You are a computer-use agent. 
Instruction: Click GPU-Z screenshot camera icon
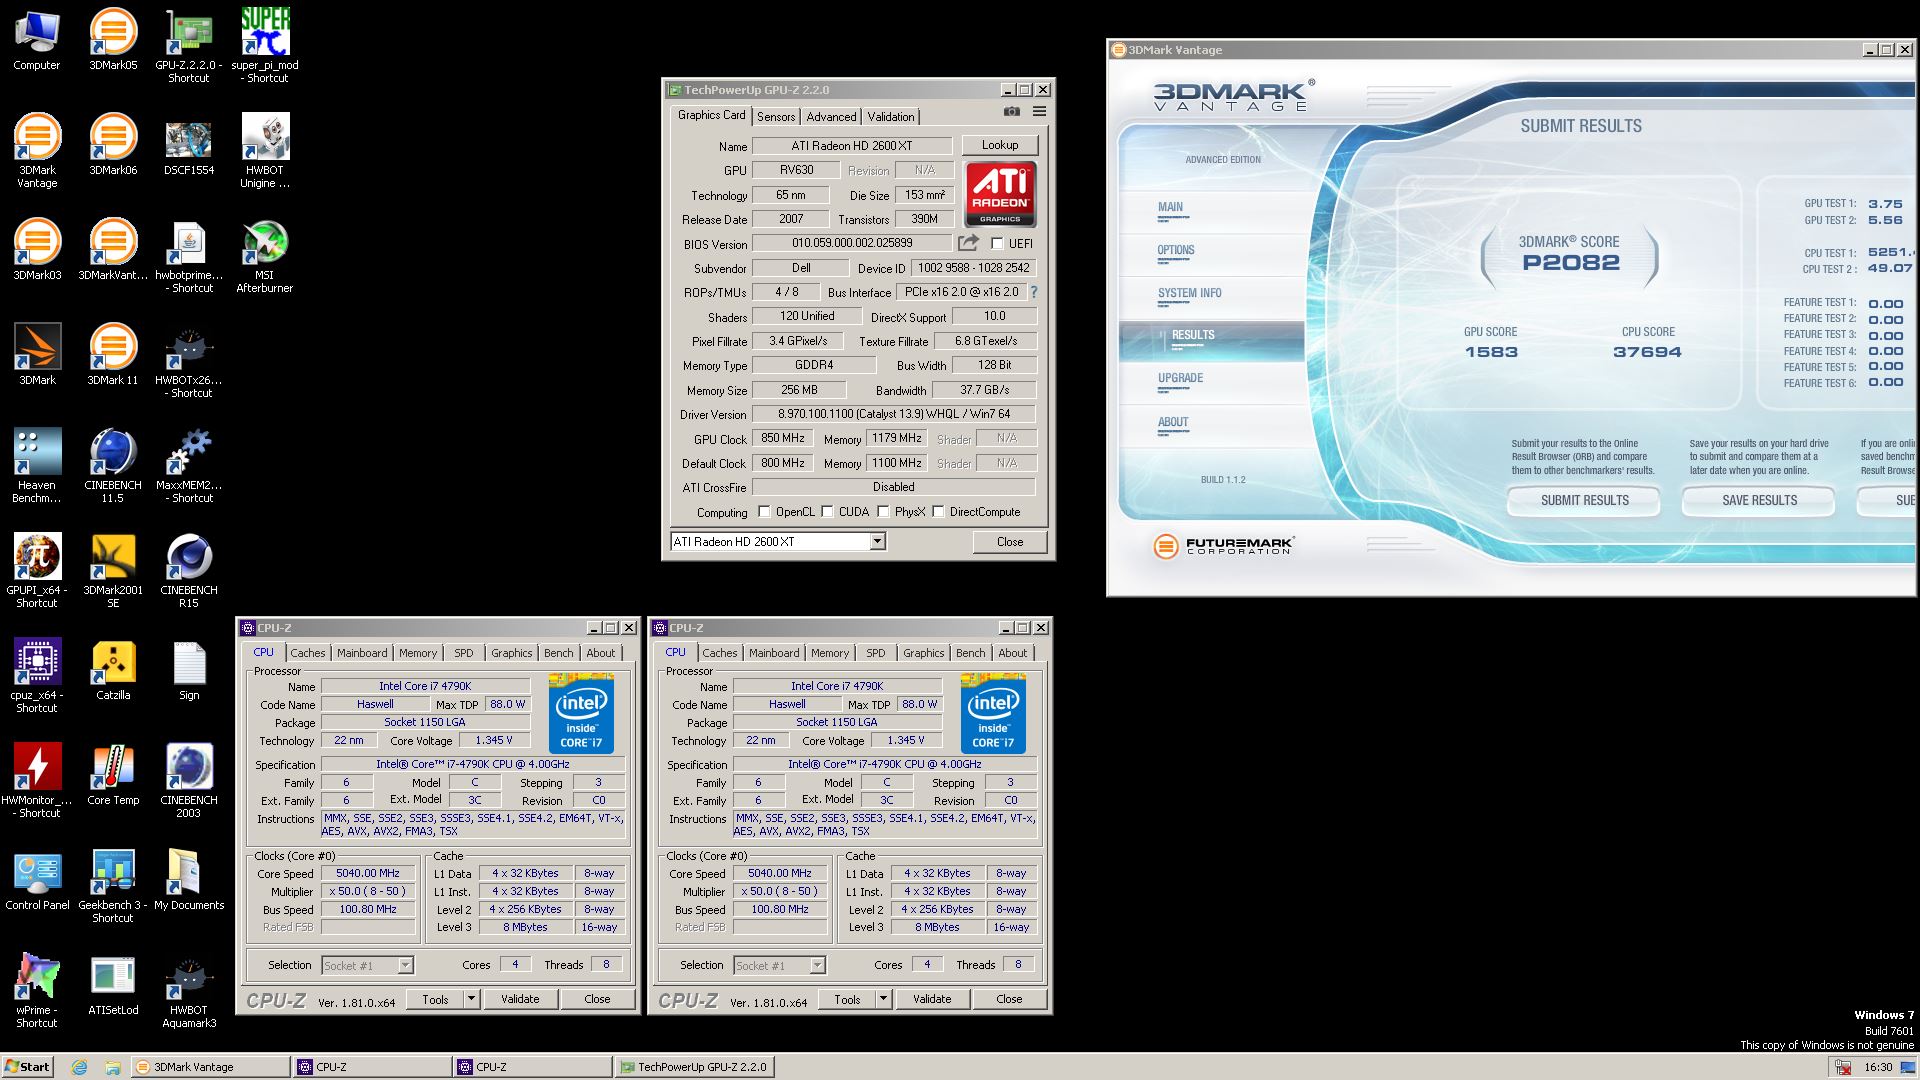coord(1012,112)
